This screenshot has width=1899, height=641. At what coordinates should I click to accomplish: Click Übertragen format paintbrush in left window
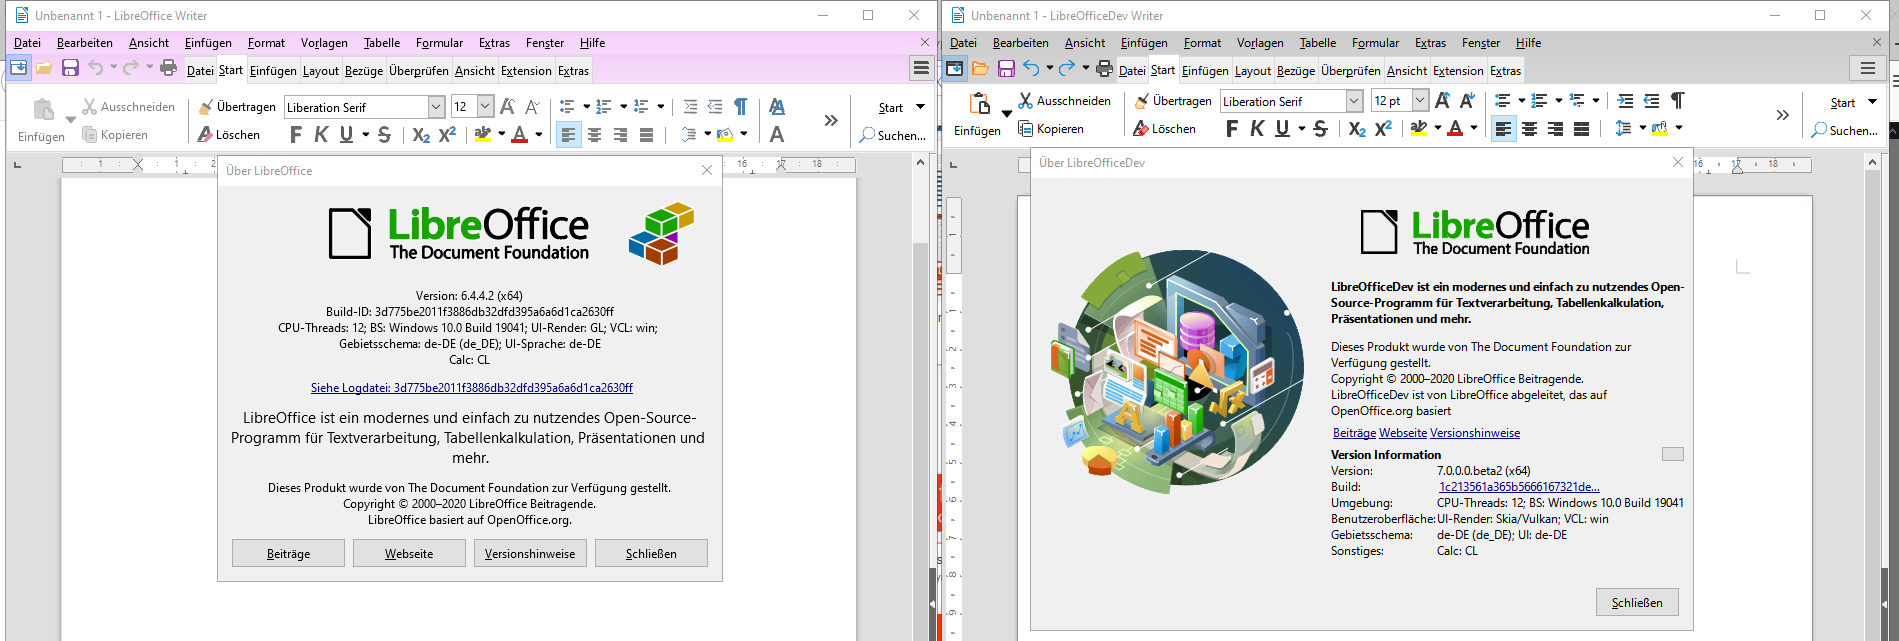click(x=237, y=107)
